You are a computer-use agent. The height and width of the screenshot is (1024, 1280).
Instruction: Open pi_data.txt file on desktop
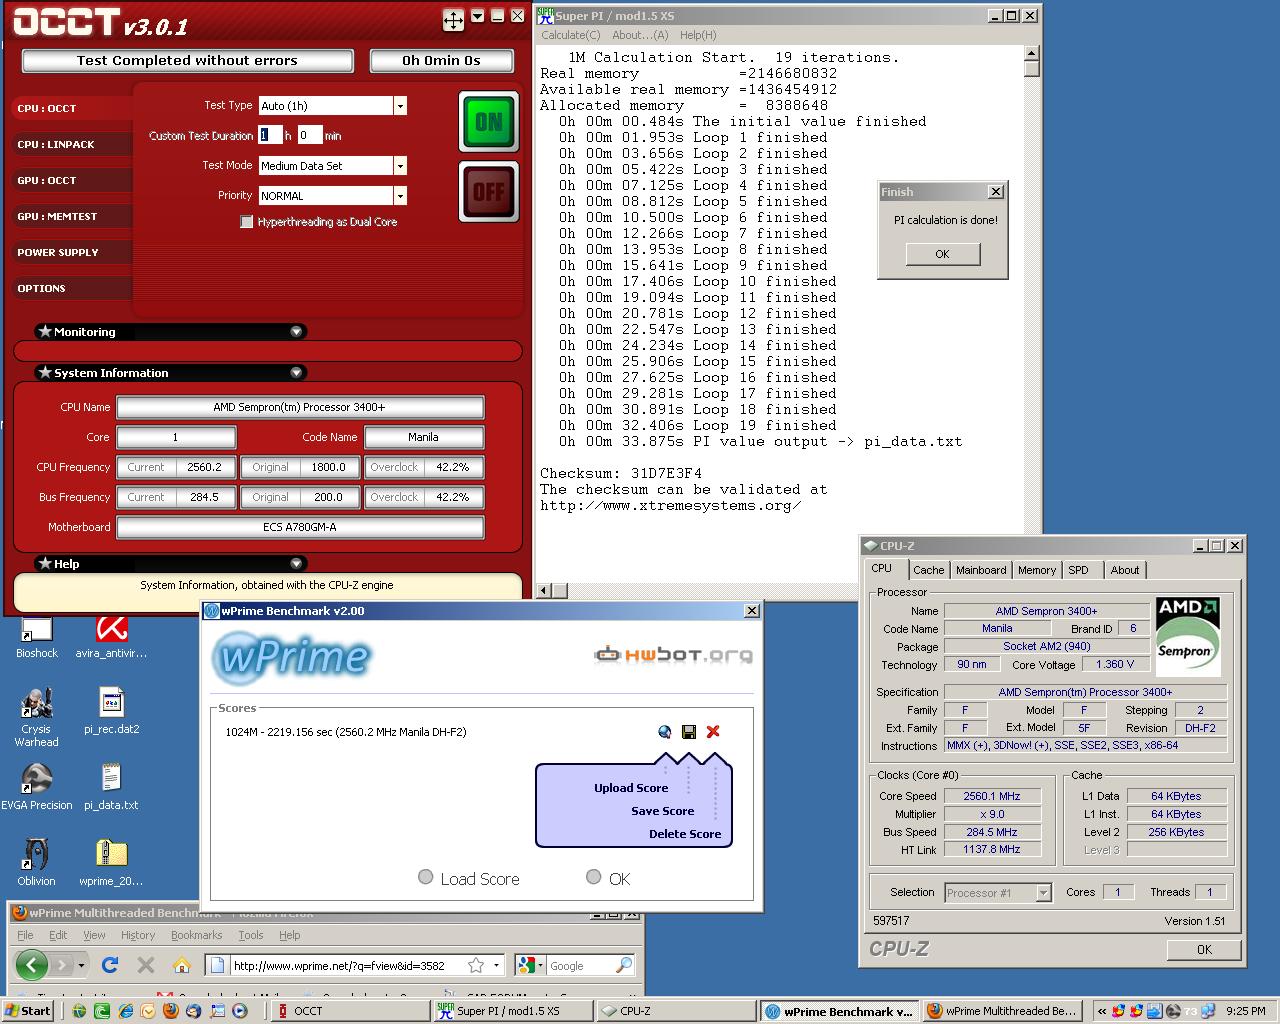point(111,787)
